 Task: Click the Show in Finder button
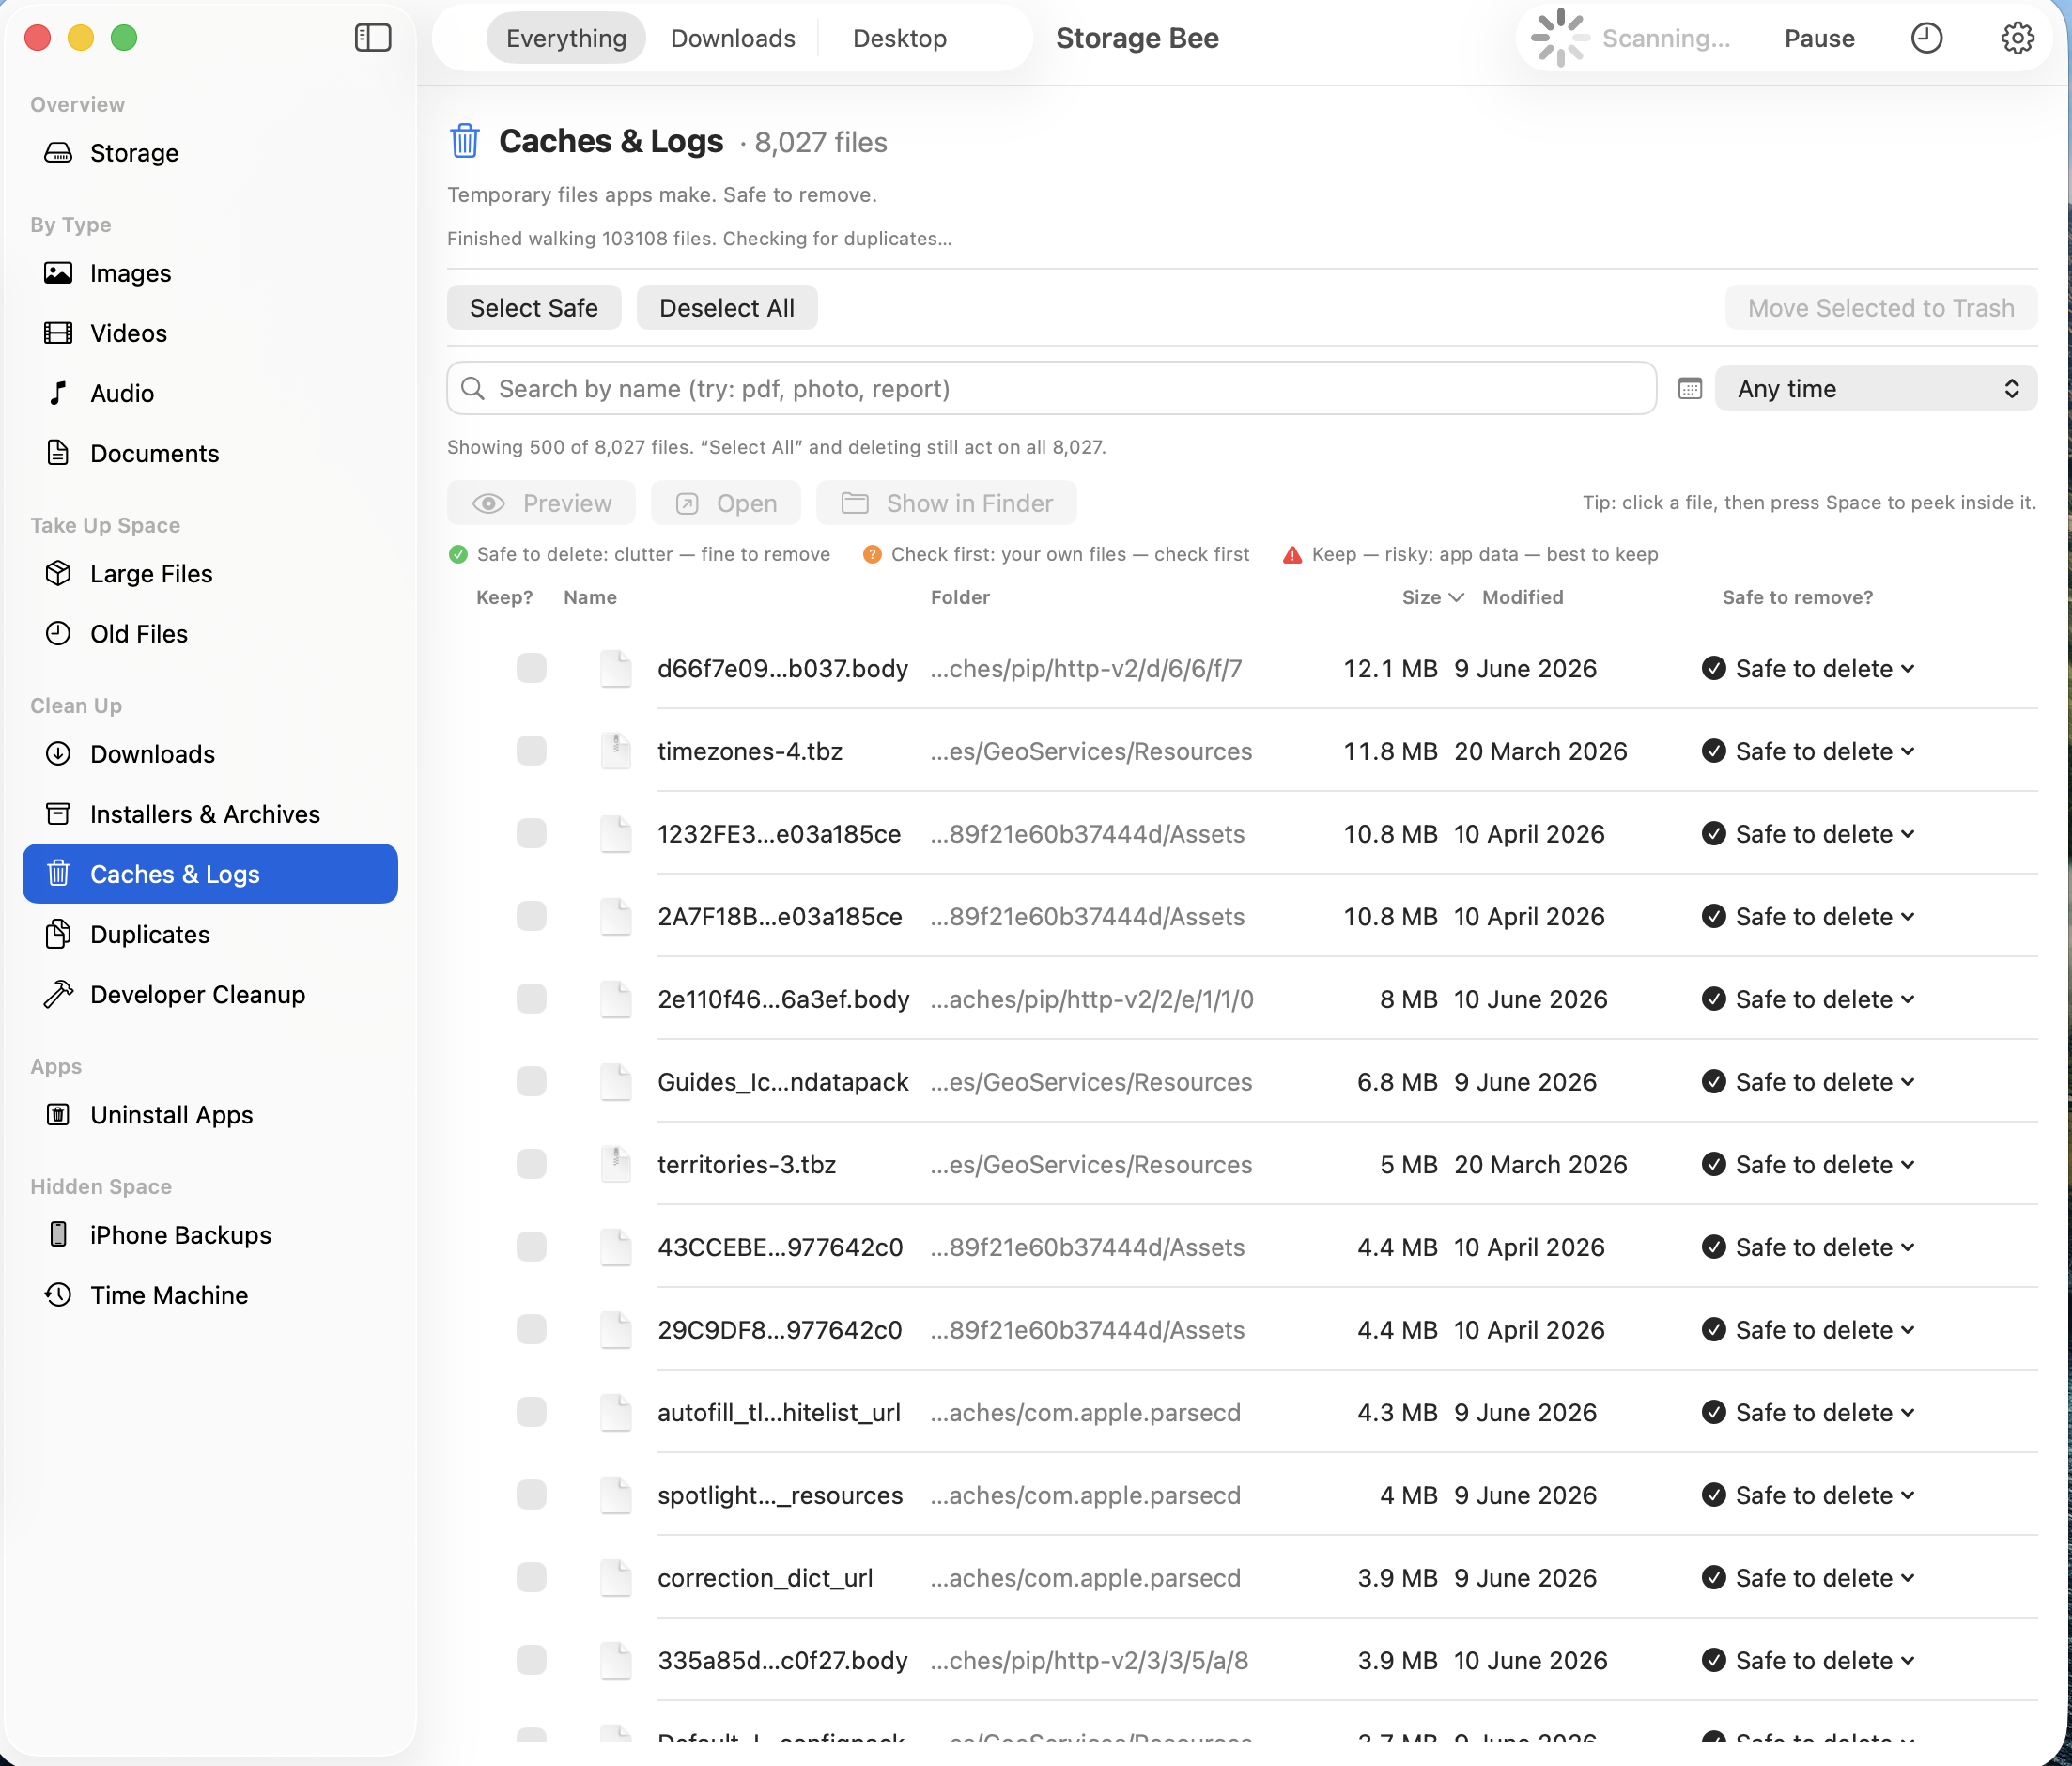[946, 502]
